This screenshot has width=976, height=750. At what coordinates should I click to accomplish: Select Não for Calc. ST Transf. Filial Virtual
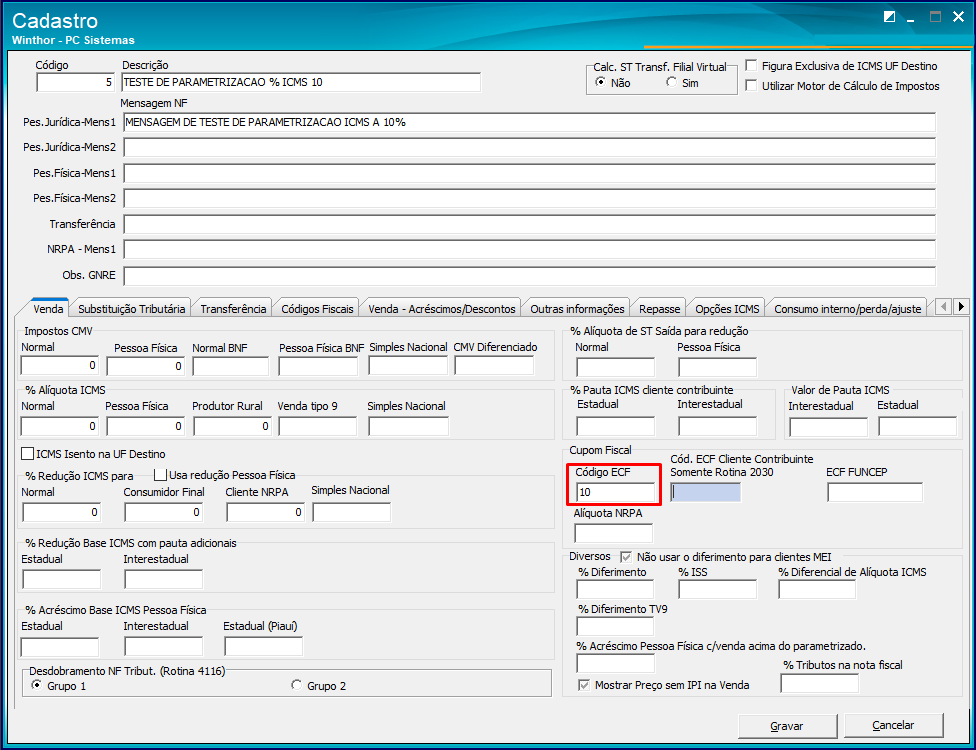601,82
